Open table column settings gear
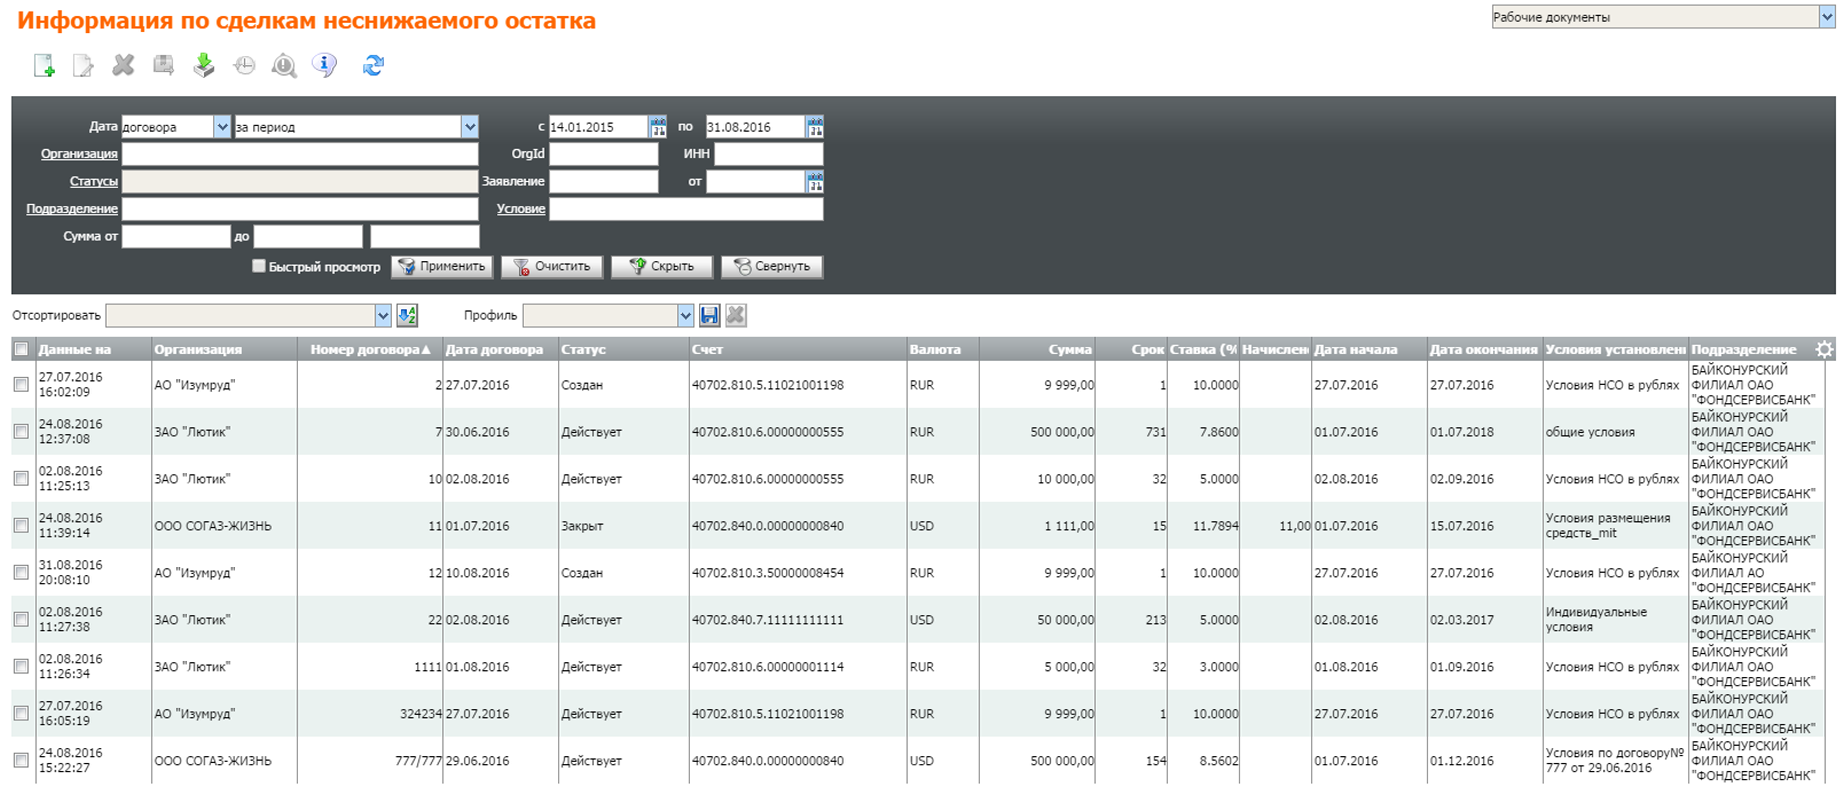This screenshot has width=1843, height=794. [x=1824, y=349]
